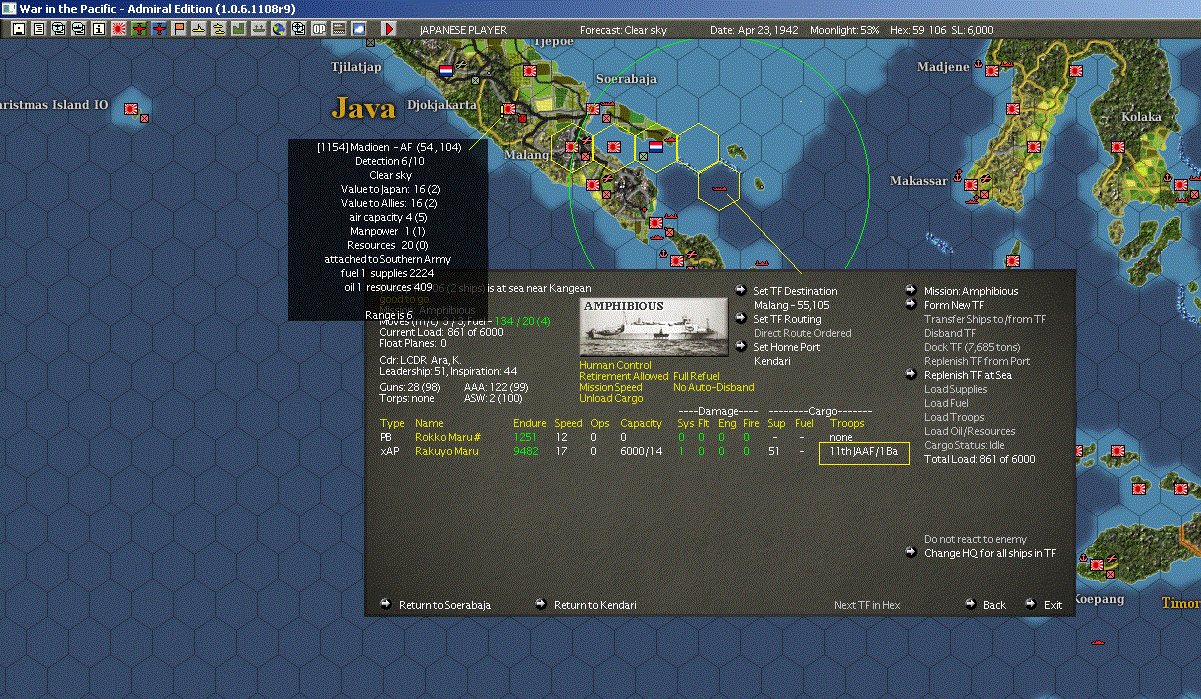Click Set TF Routing
1201x699 pixels.
click(x=787, y=319)
